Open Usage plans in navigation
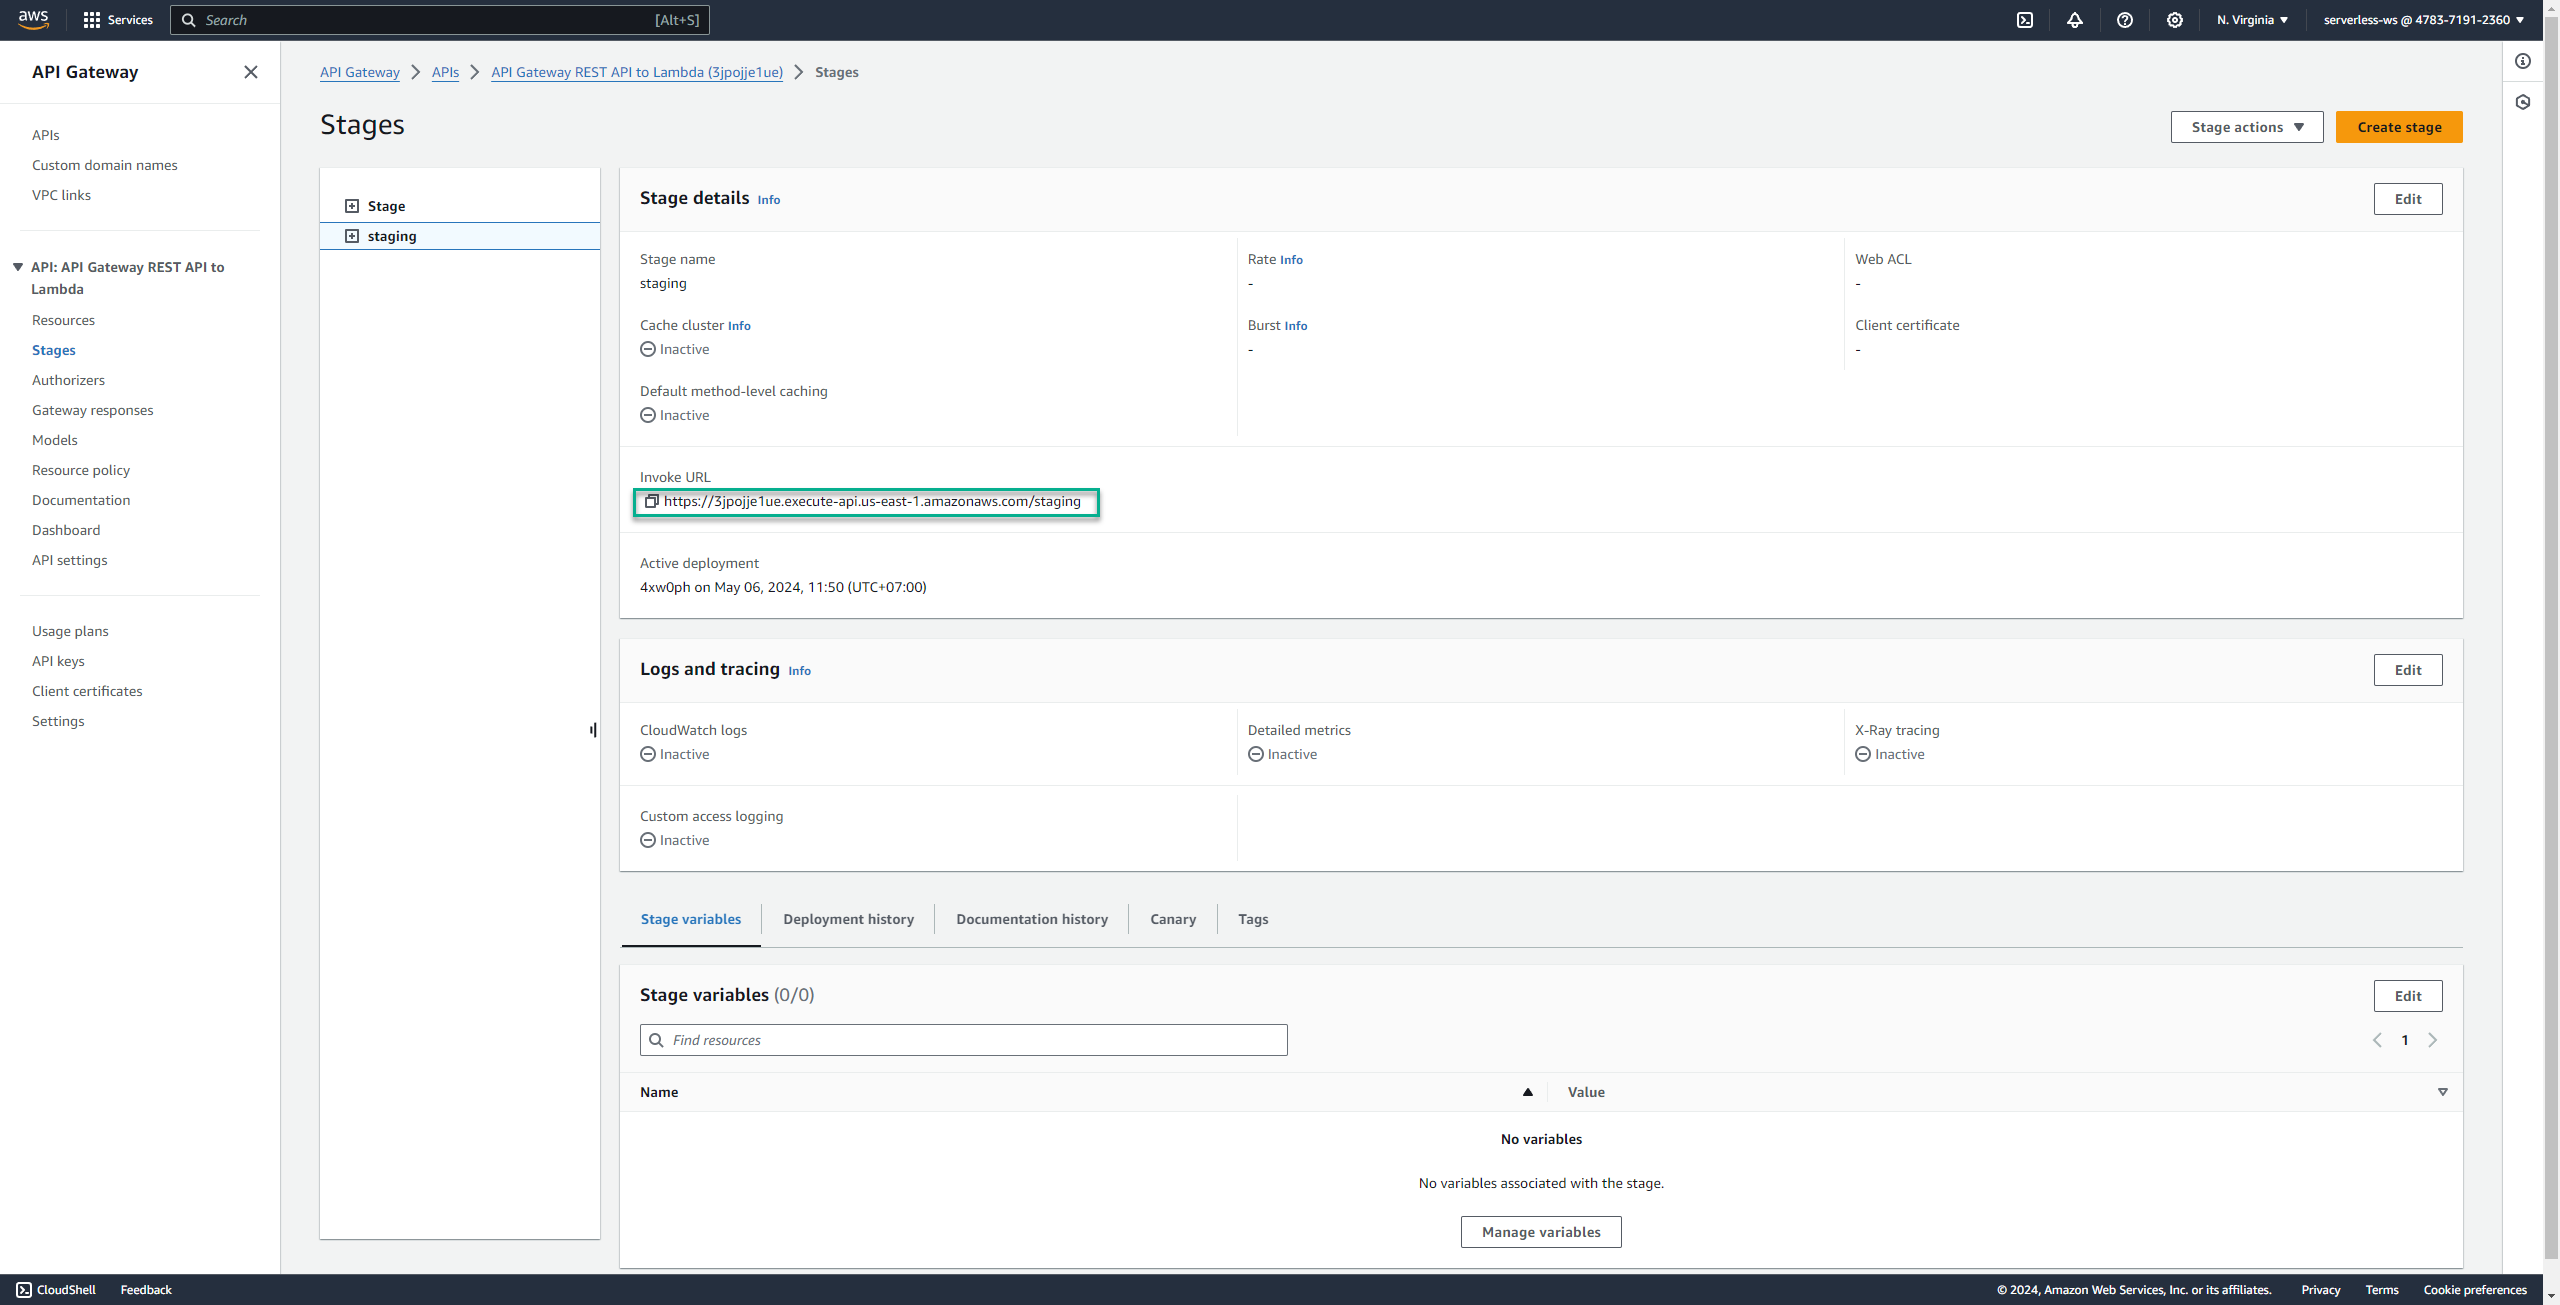The width and height of the screenshot is (2560, 1305). pos(70,631)
